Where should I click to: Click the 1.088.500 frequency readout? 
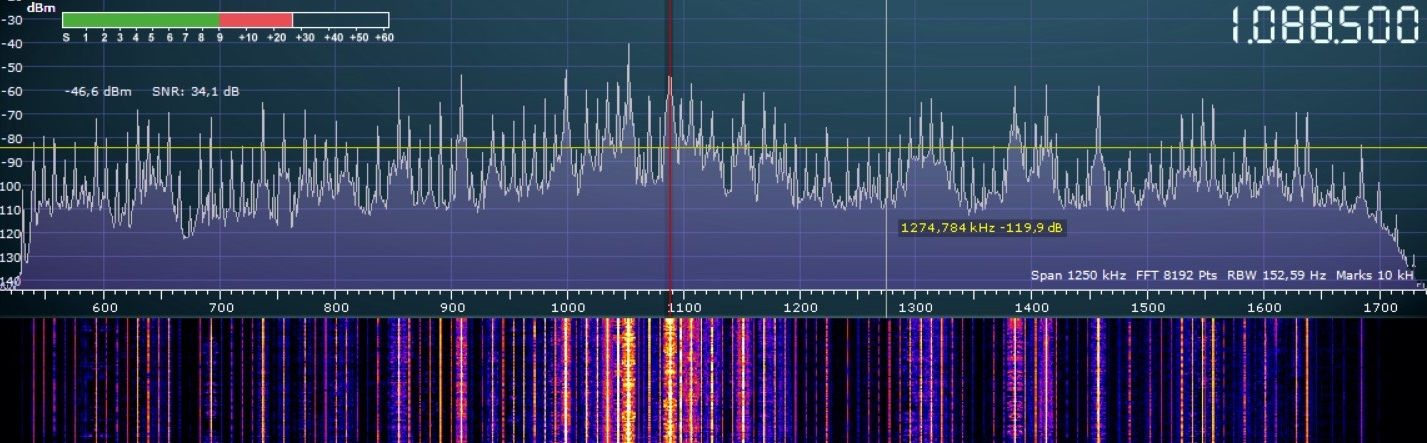click(1323, 27)
